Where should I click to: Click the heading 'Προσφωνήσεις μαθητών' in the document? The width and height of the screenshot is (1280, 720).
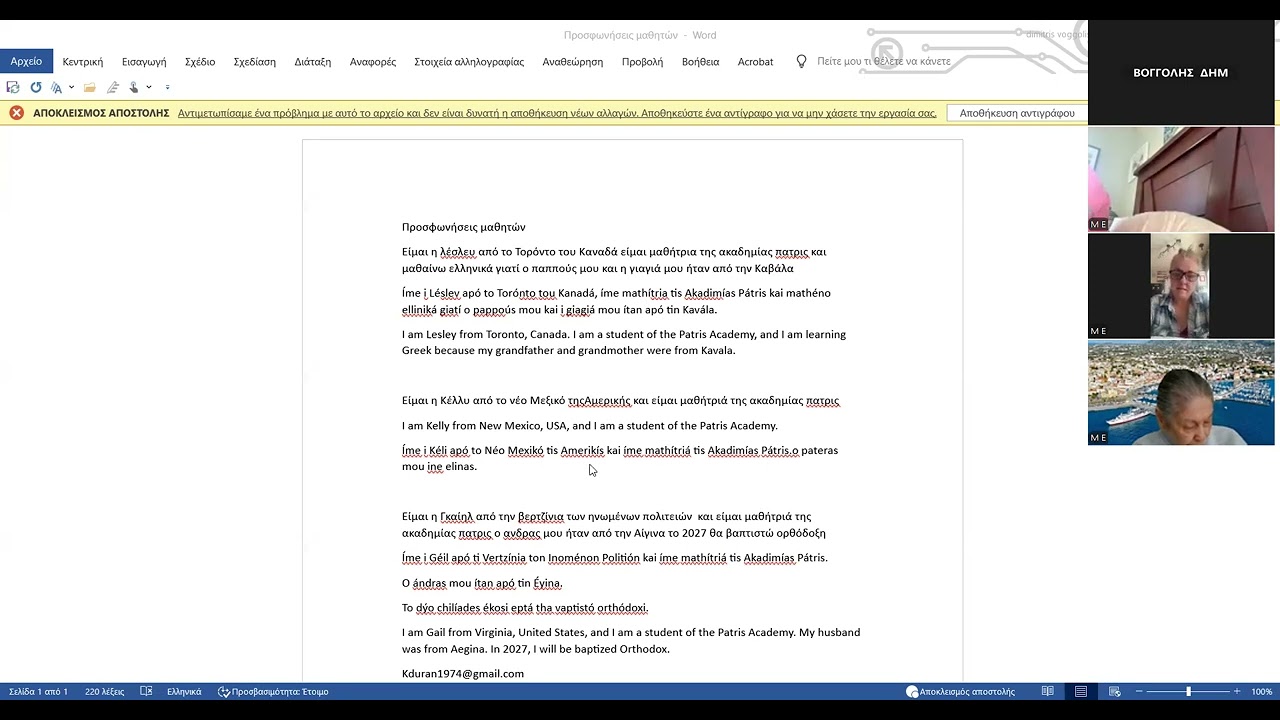[x=463, y=227]
